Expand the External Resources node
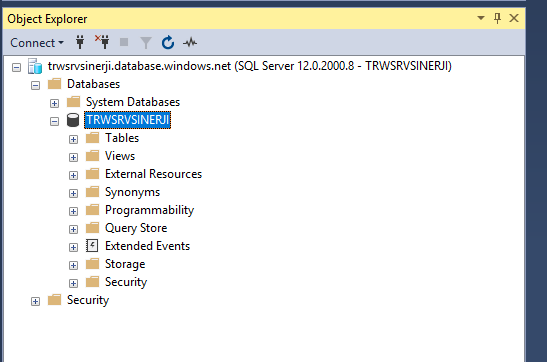The image size is (547, 362). click(x=73, y=175)
